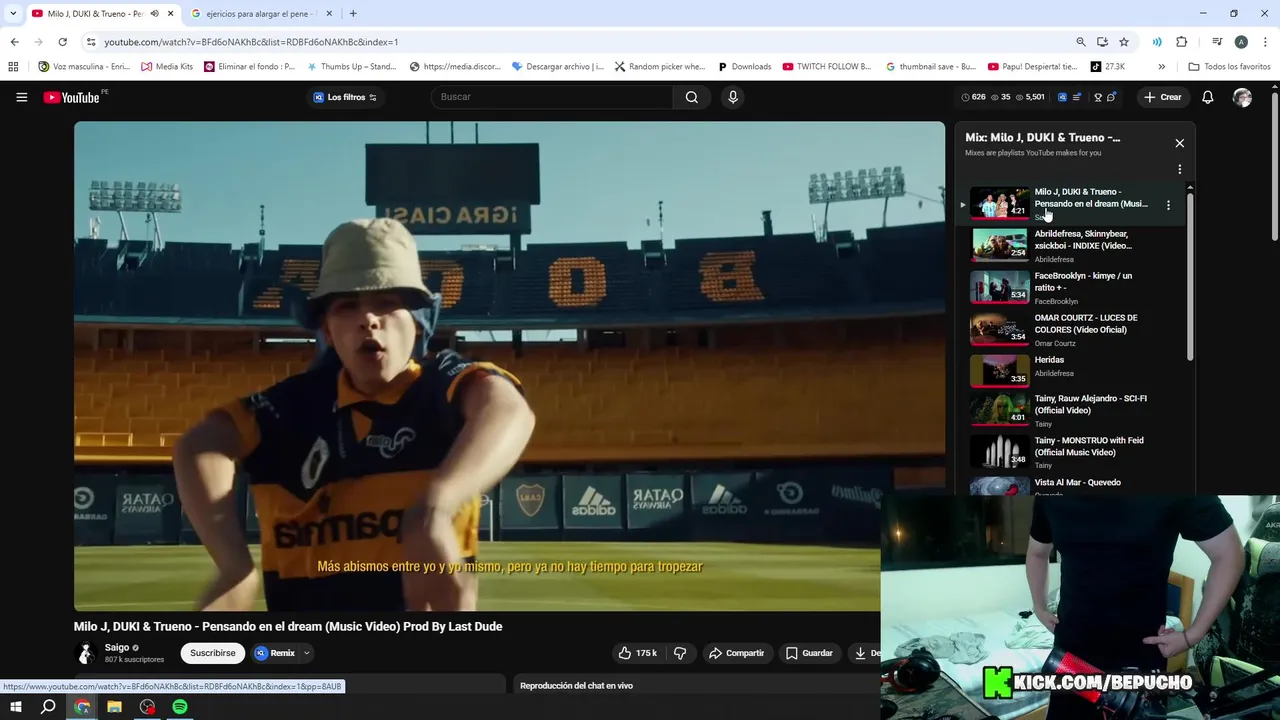Image resolution: width=1280 pixels, height=720 pixels.
Task: Open Spotify from the taskbar
Action: coord(180,707)
